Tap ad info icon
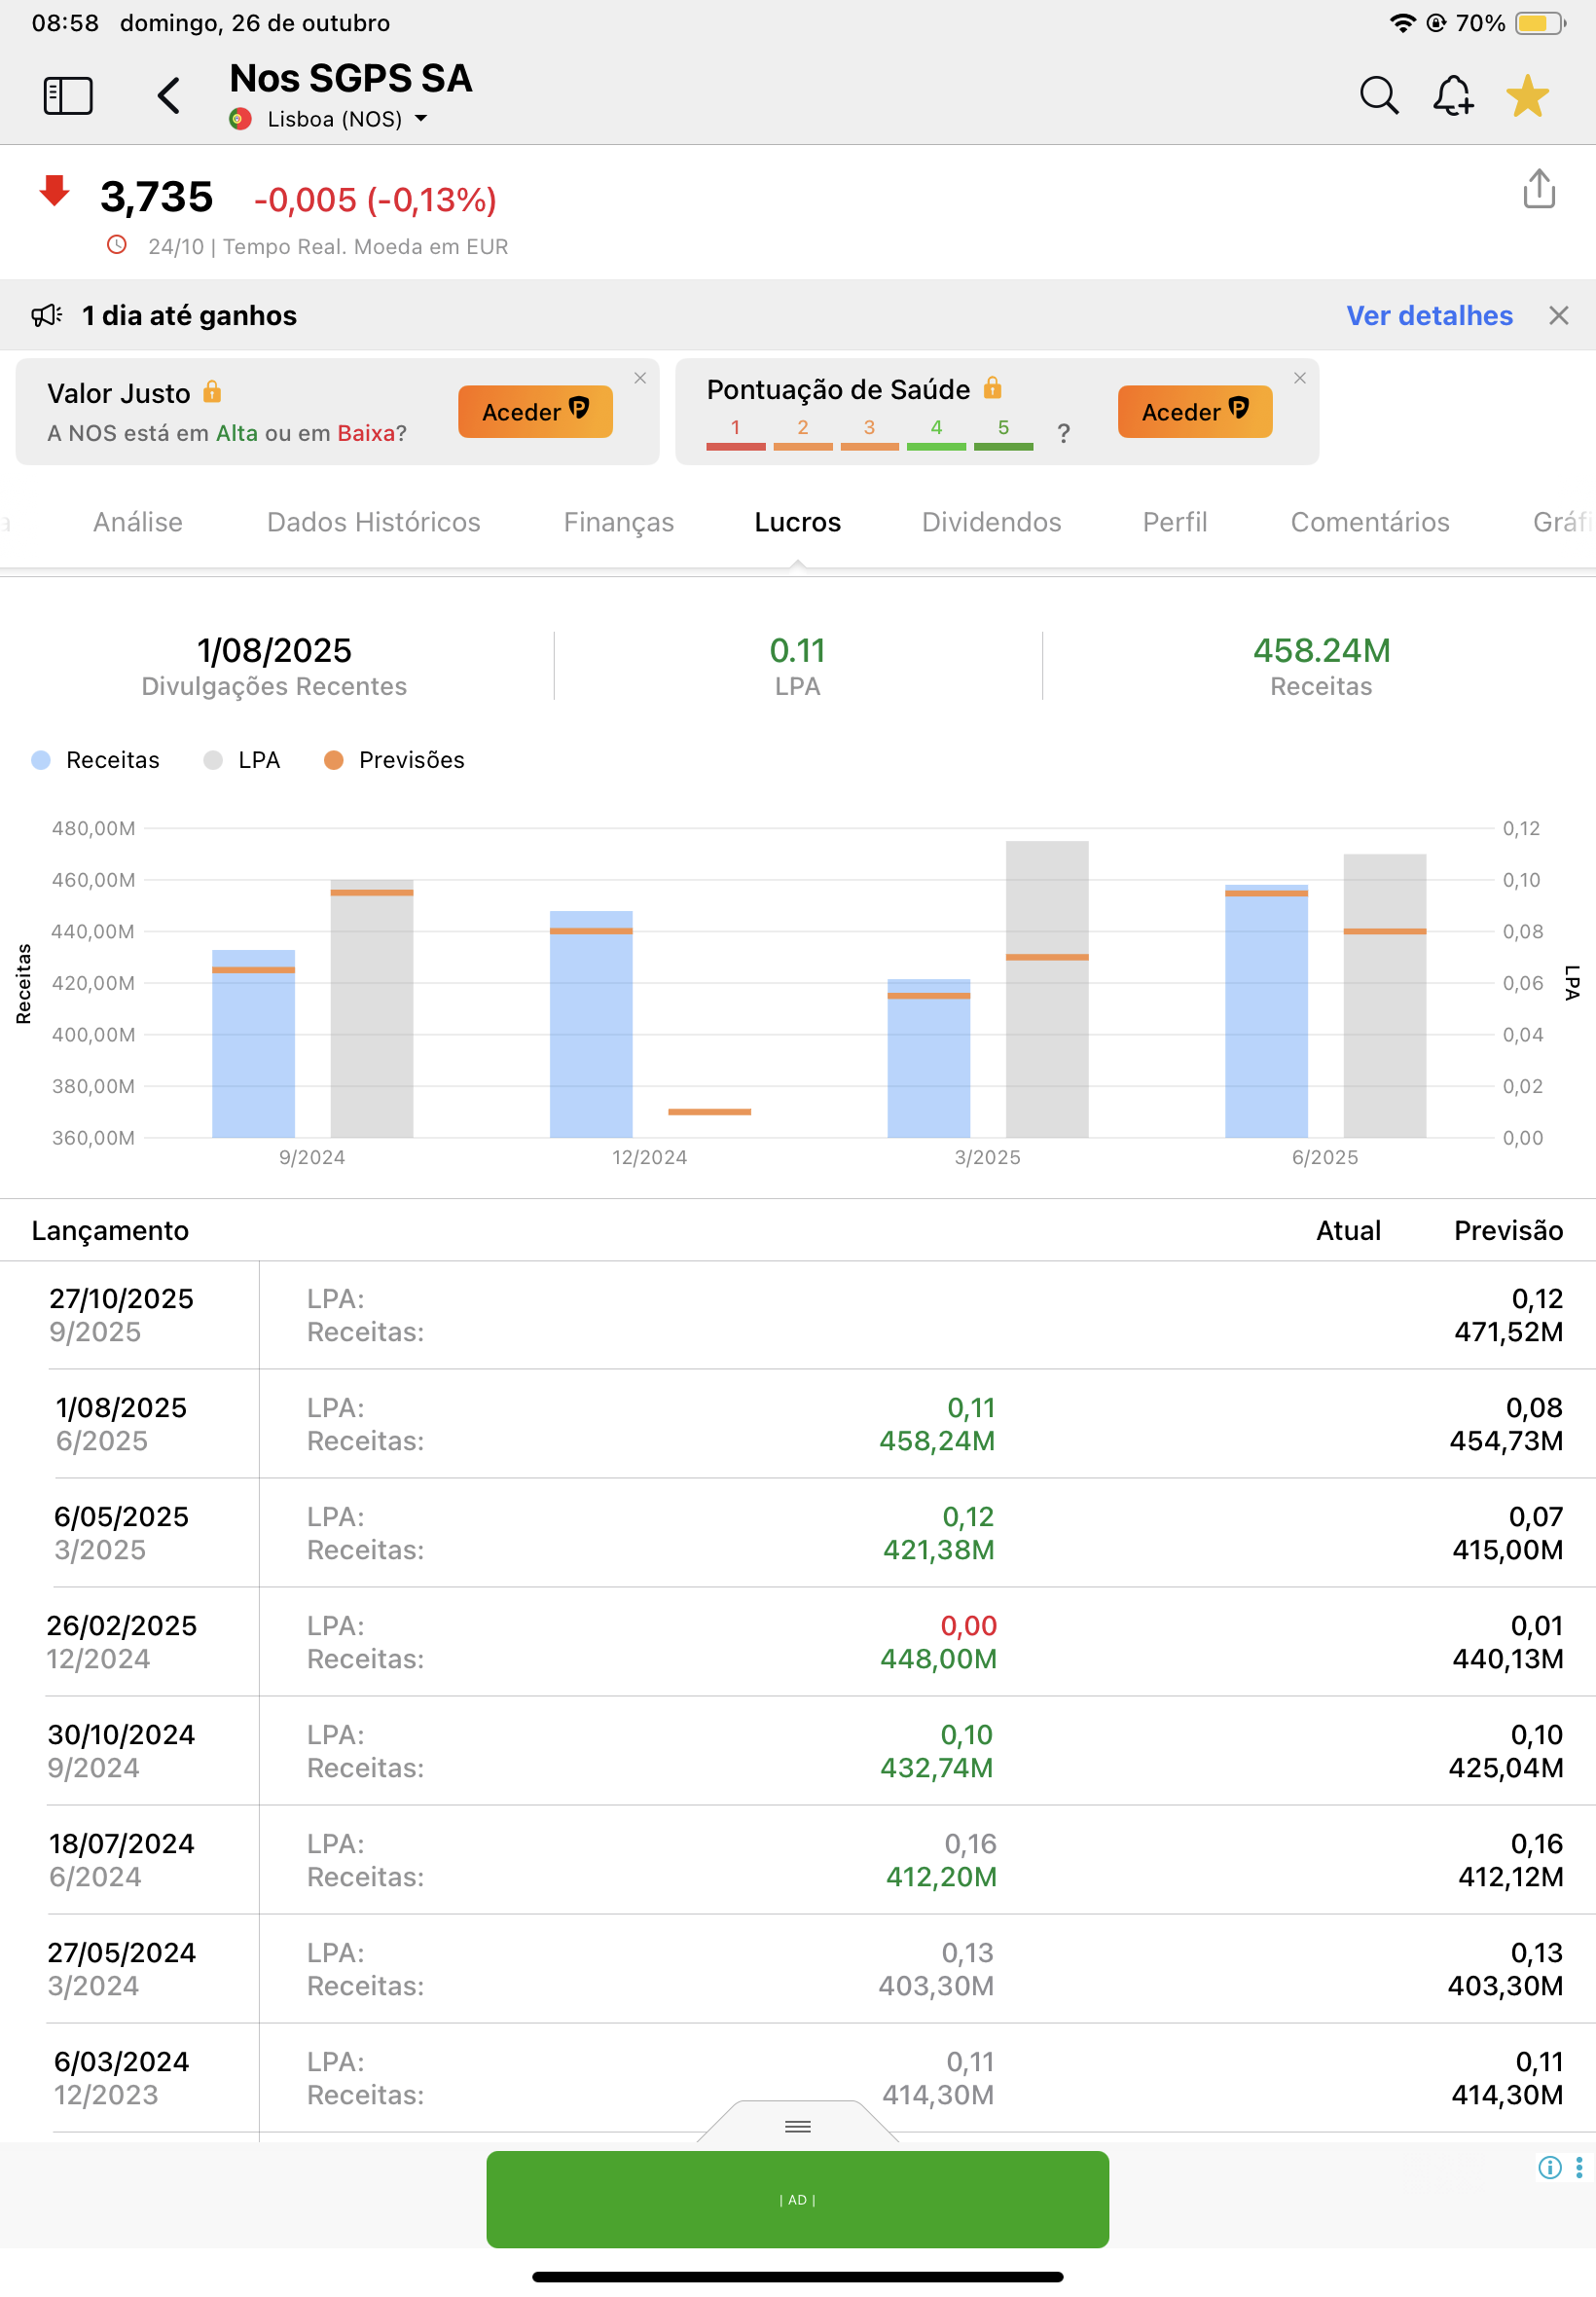 tap(1549, 2167)
